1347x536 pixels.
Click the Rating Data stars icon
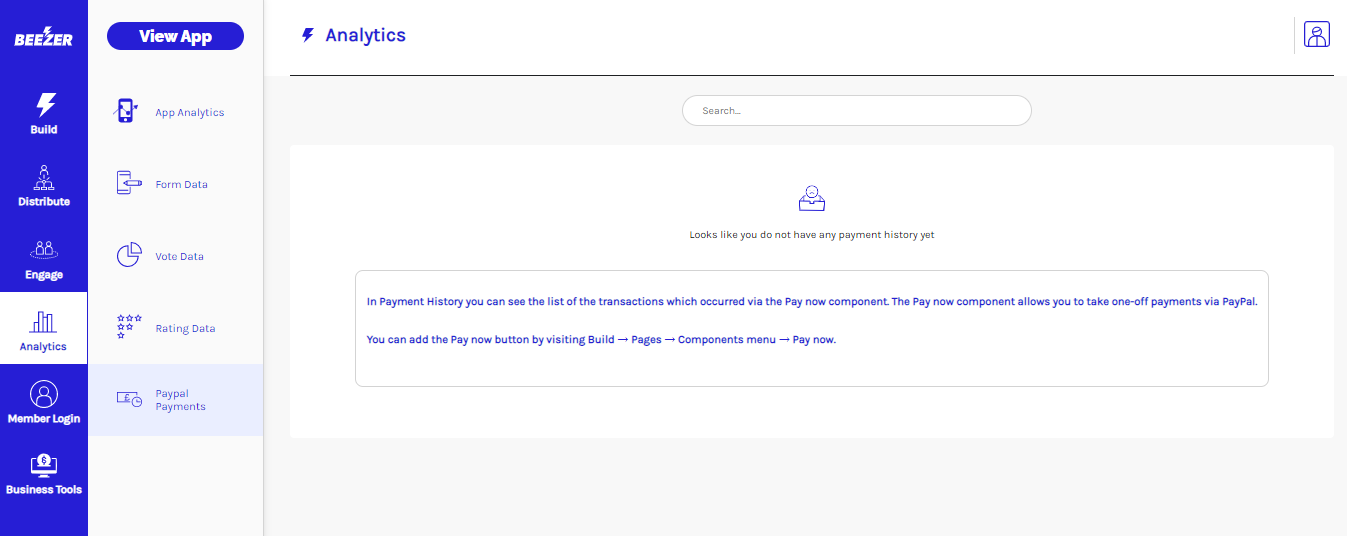click(129, 327)
